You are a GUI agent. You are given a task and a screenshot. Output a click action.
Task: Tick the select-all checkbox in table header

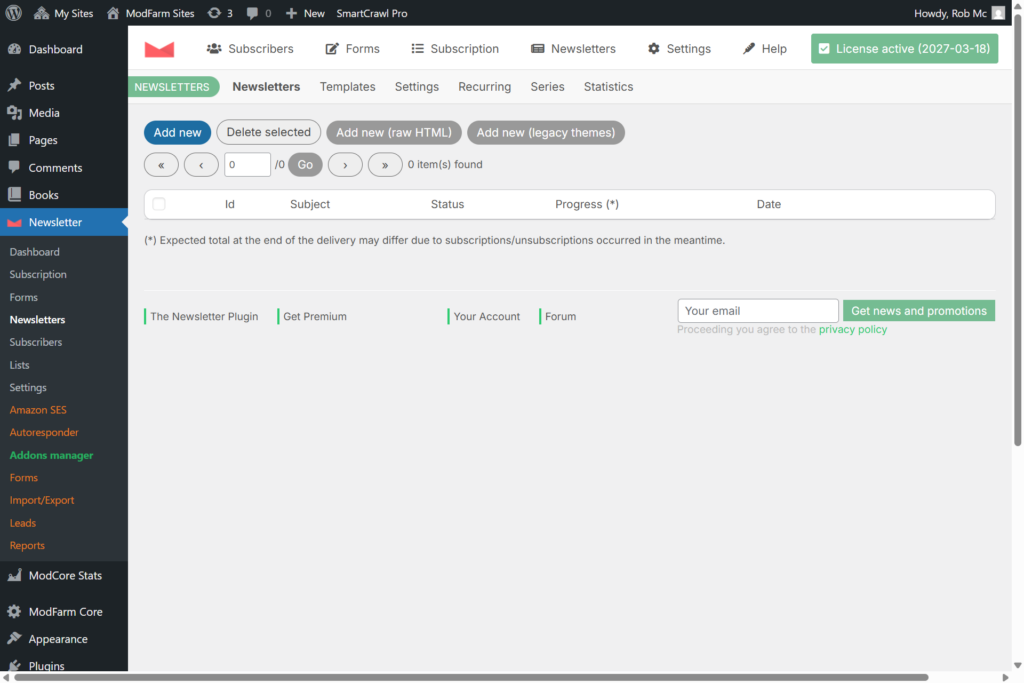coord(159,204)
